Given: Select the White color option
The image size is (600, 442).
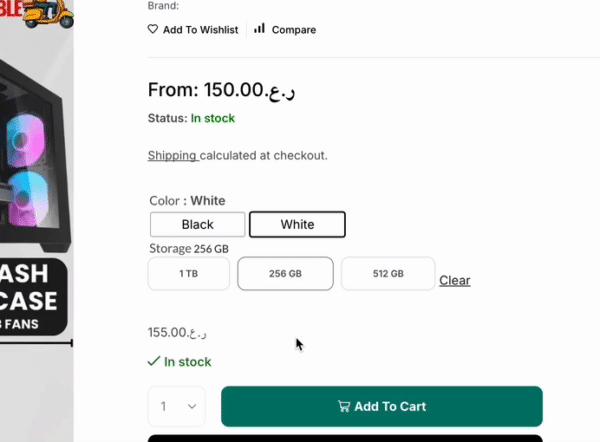Looking at the screenshot, I should coord(297,225).
